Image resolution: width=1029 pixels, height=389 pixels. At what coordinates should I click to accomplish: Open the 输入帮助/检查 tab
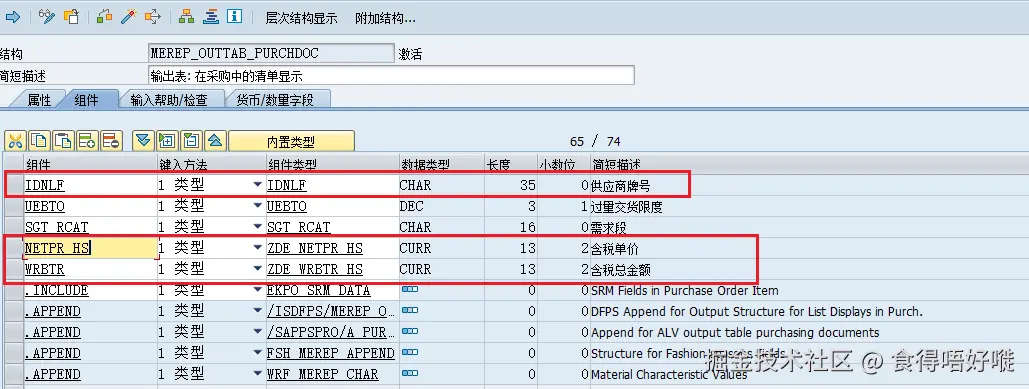[x=169, y=100]
